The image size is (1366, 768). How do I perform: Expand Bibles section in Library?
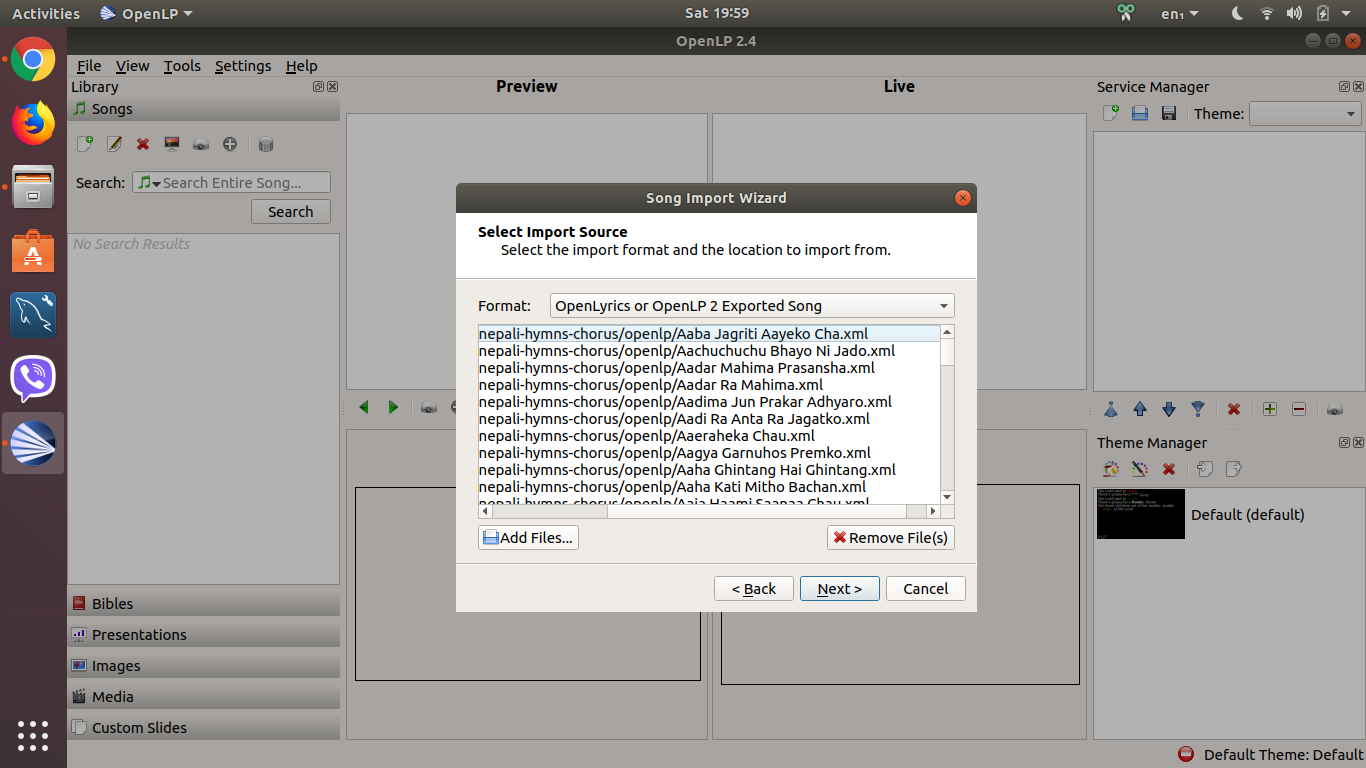[x=204, y=603]
